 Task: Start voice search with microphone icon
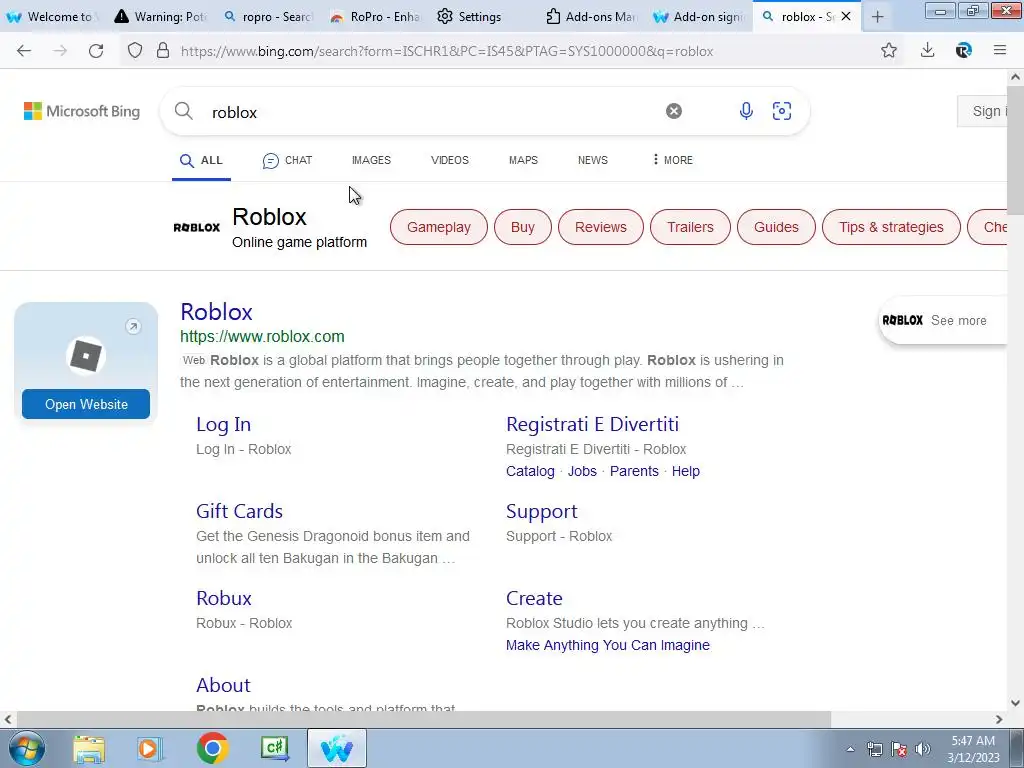pos(746,111)
